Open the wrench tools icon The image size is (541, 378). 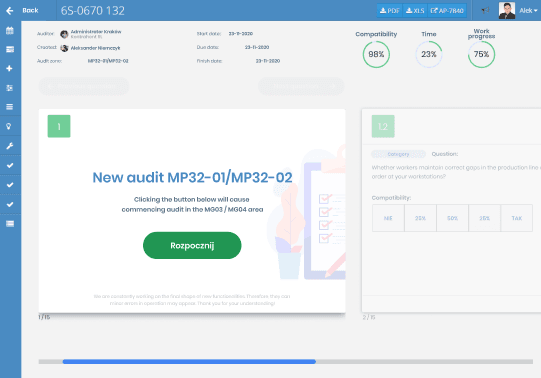pos(10,146)
